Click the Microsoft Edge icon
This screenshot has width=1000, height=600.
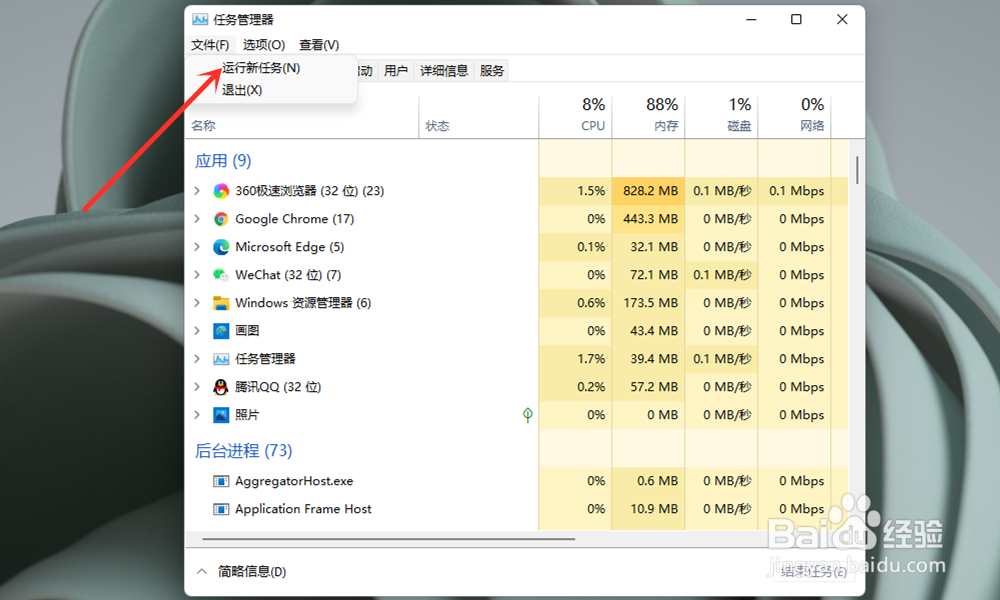[x=221, y=247]
